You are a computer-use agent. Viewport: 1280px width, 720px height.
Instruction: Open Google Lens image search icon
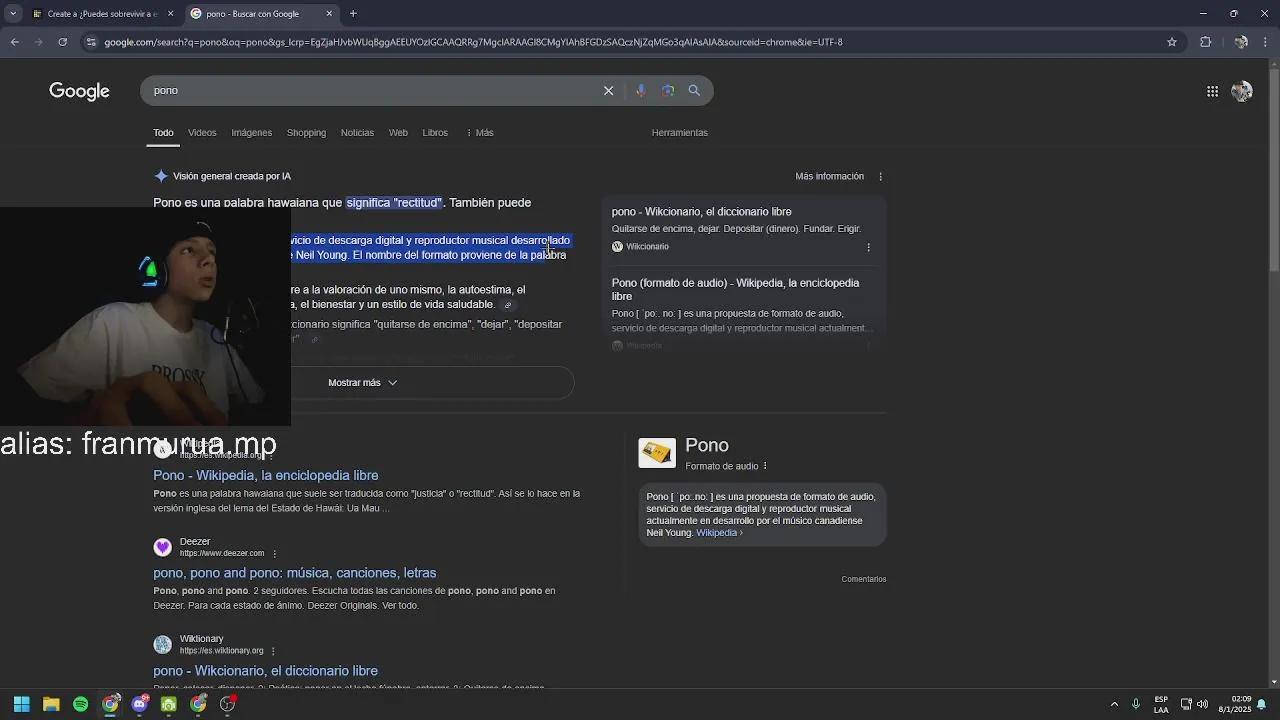tap(668, 91)
